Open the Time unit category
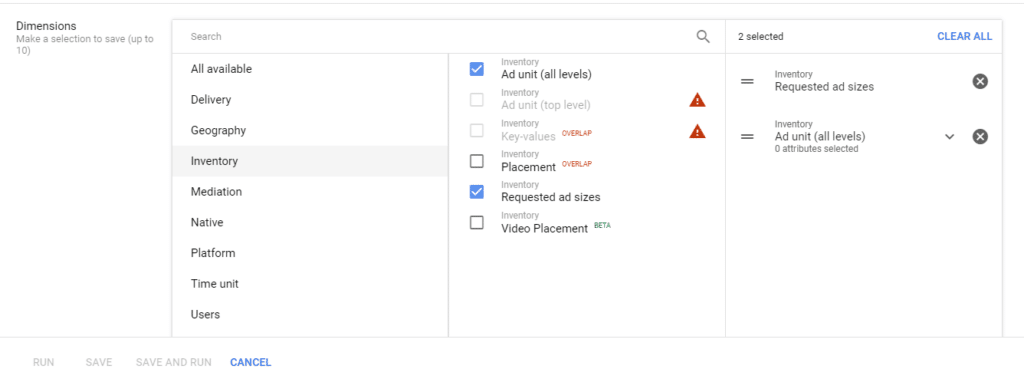Screen dimensions: 1024x379 coord(310,284)
